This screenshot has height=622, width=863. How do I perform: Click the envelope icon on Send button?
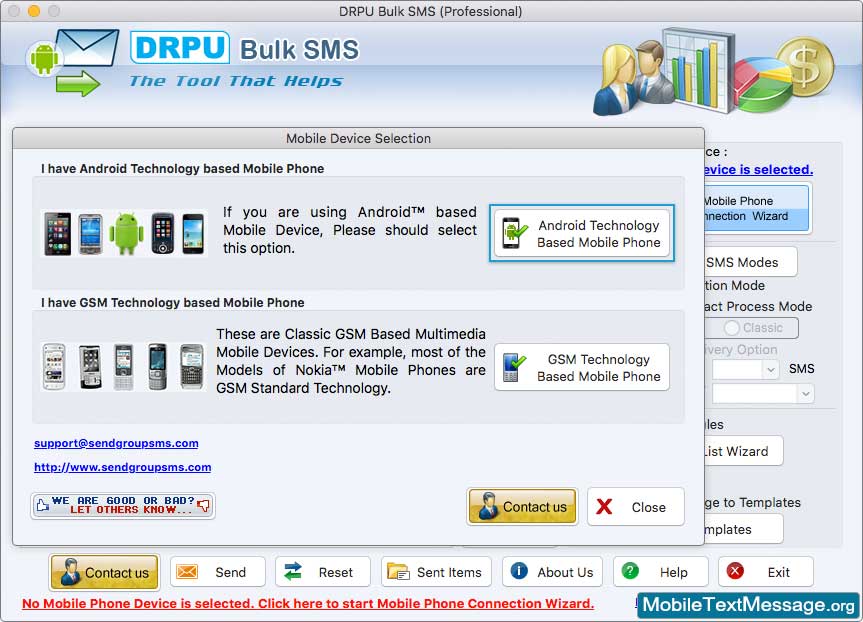(x=187, y=571)
